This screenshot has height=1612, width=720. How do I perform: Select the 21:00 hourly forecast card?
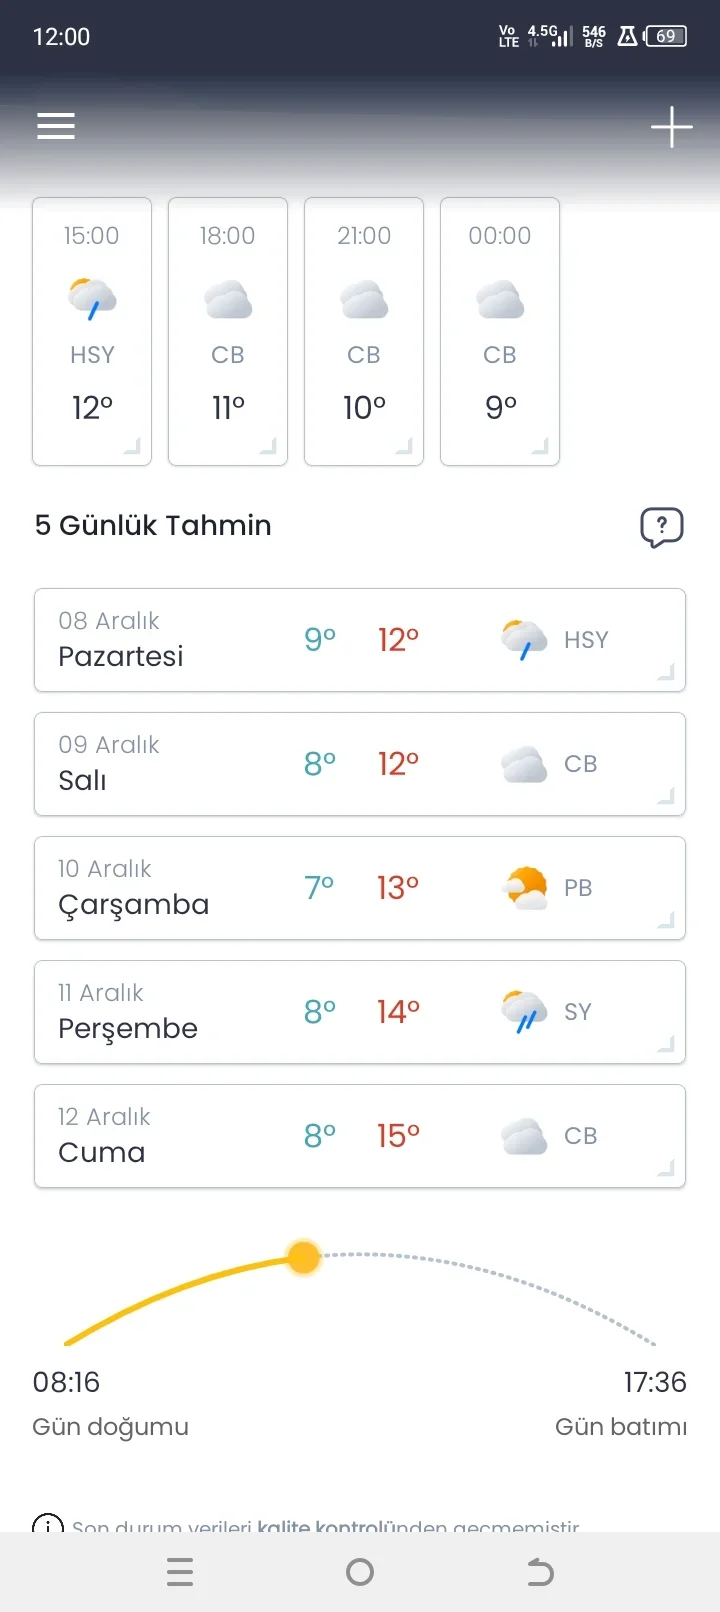tap(364, 332)
